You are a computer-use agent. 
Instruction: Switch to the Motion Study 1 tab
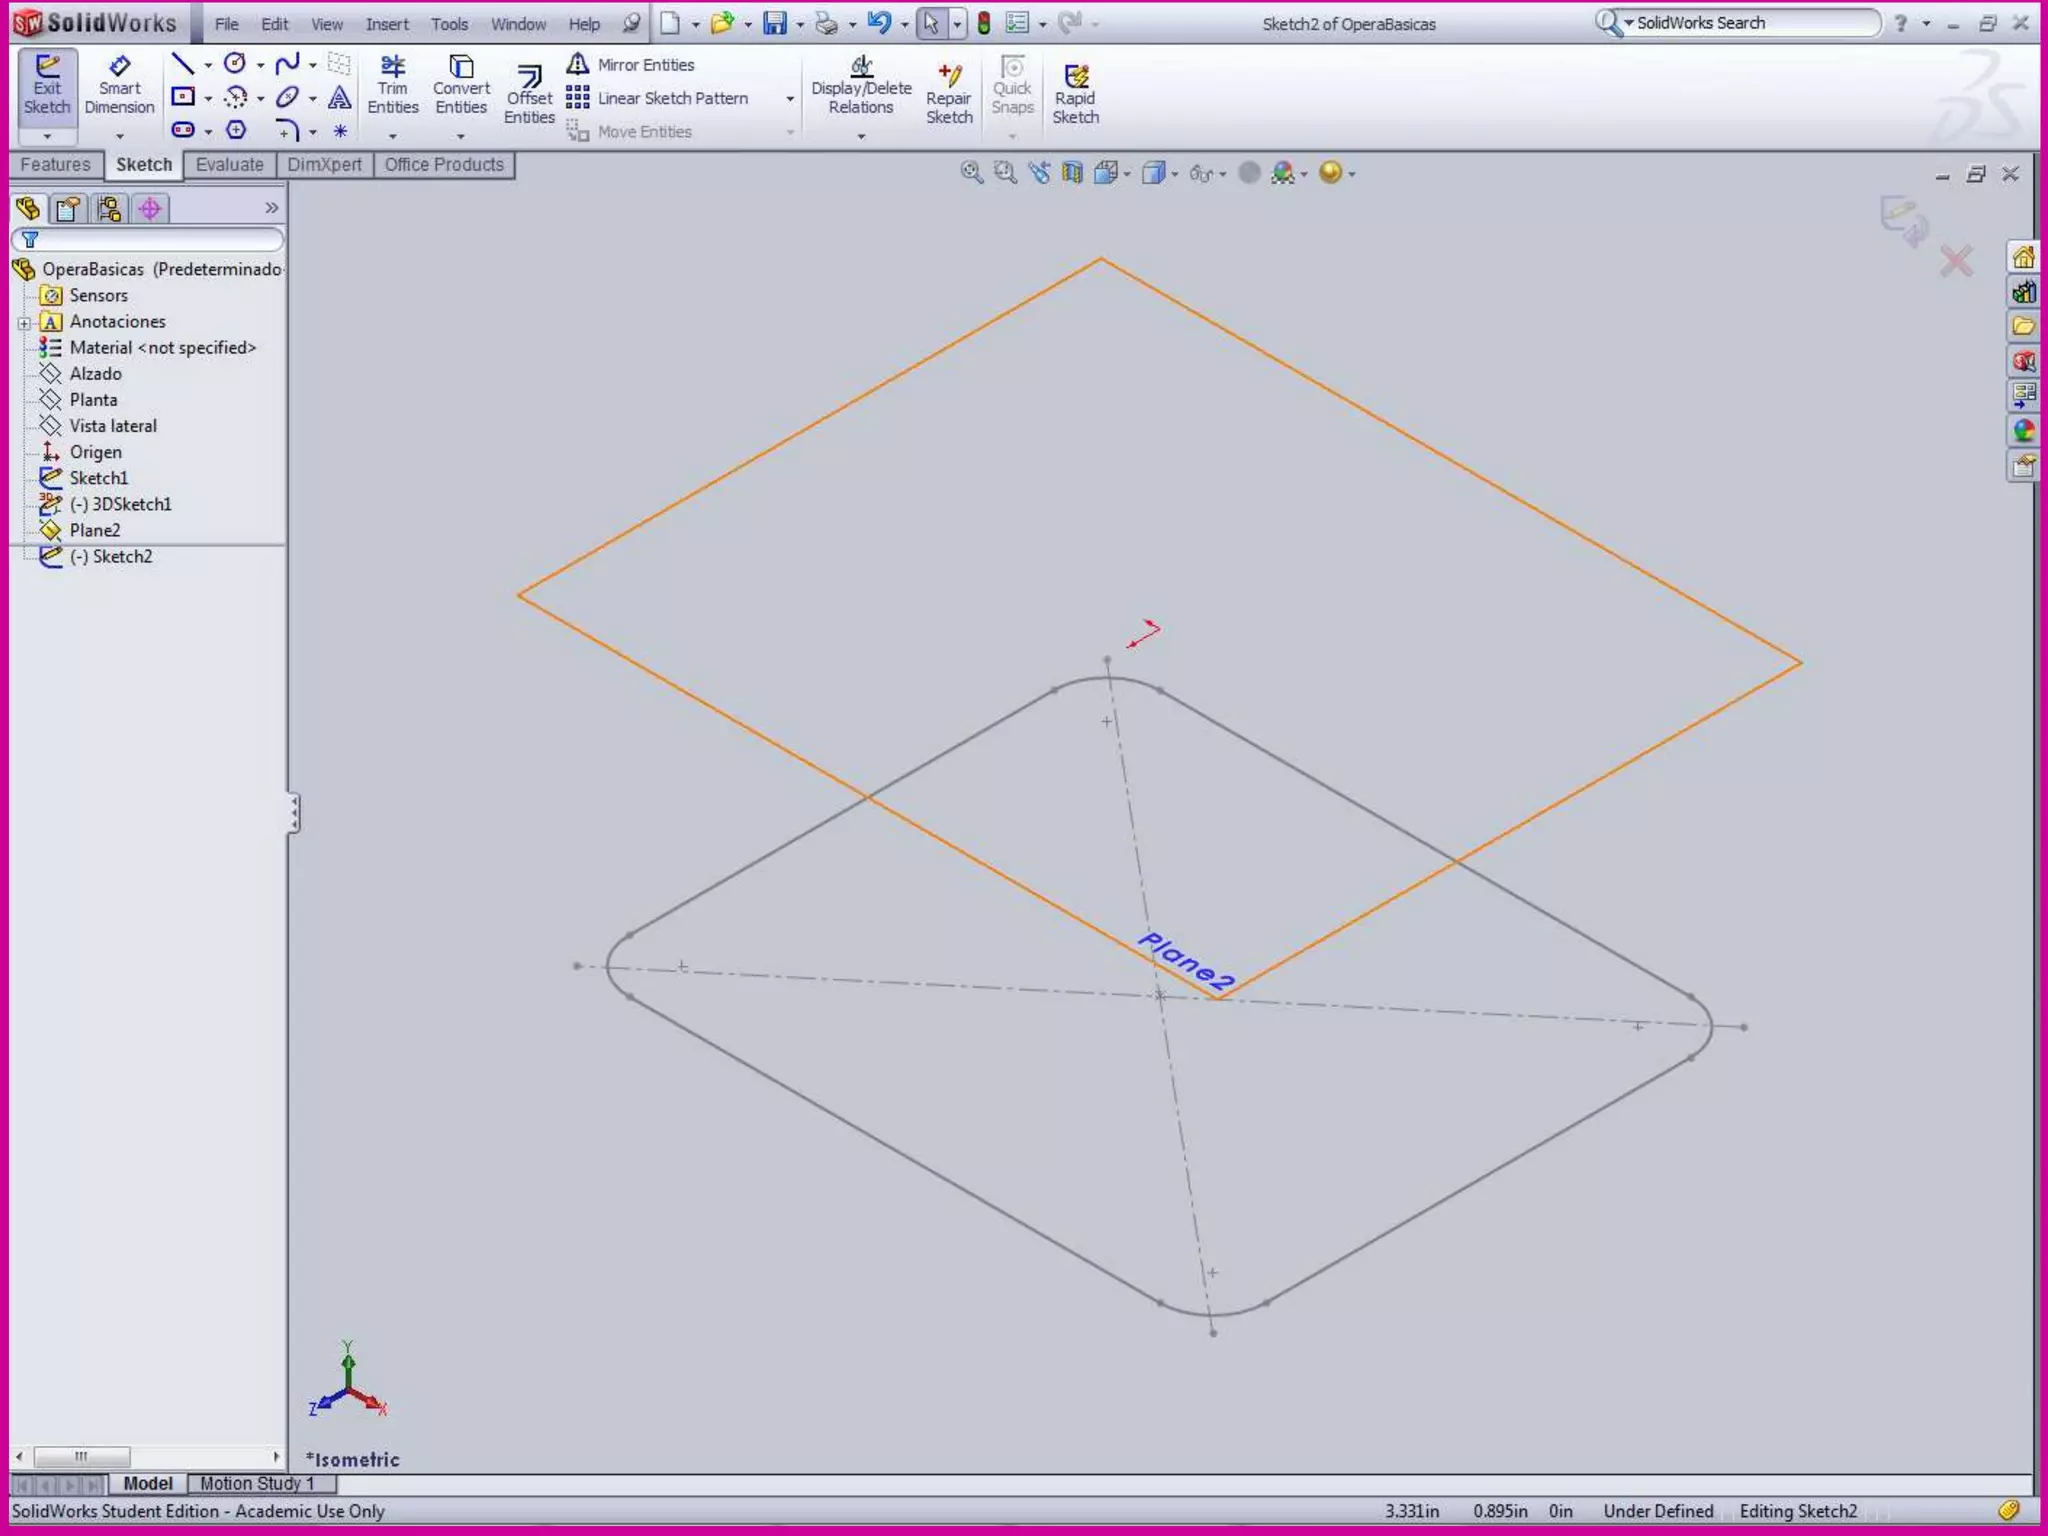(x=257, y=1483)
